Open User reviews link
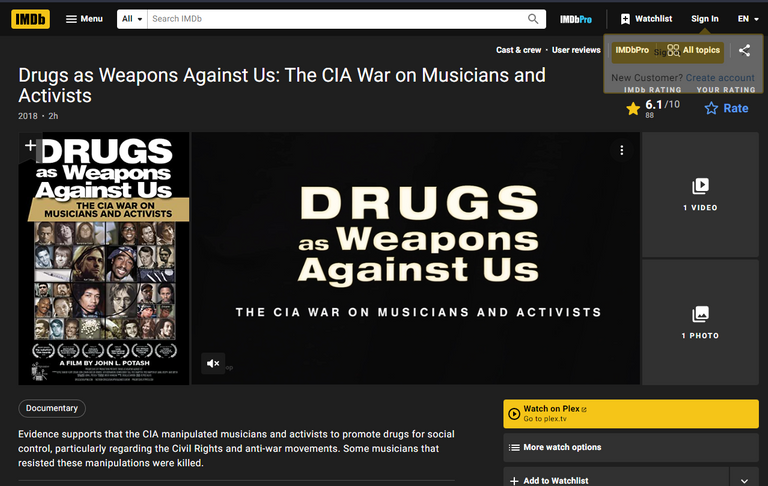768x486 pixels. click(x=576, y=50)
